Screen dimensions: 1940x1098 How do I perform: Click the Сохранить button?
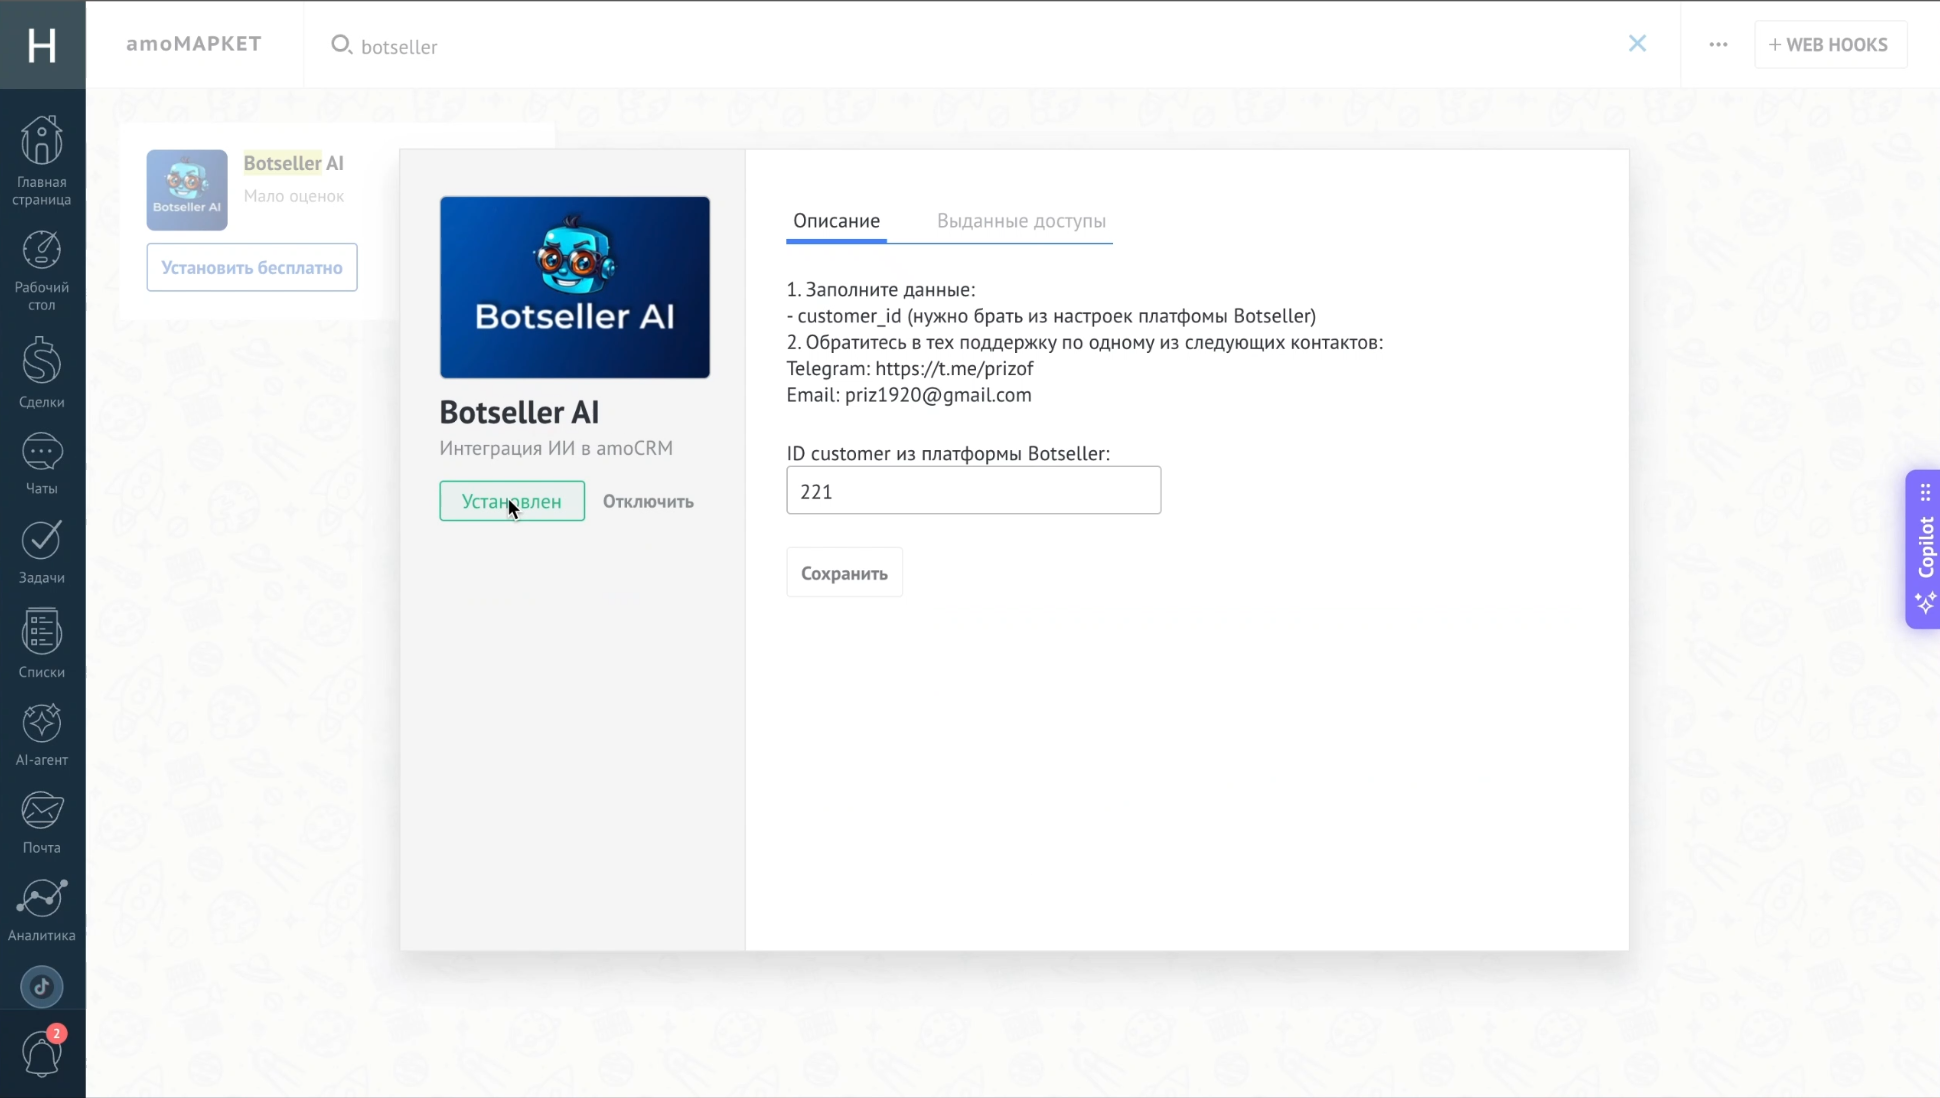pyautogui.click(x=844, y=573)
